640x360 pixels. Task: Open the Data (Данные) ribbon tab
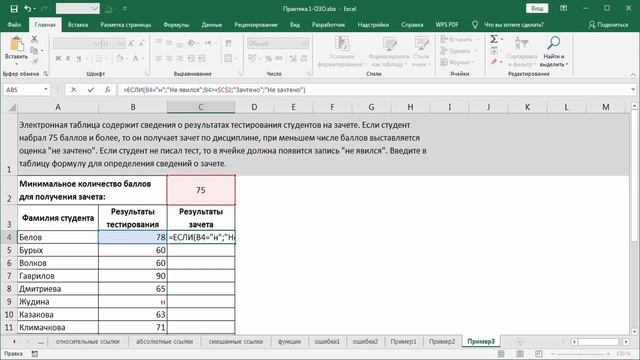coord(211,25)
